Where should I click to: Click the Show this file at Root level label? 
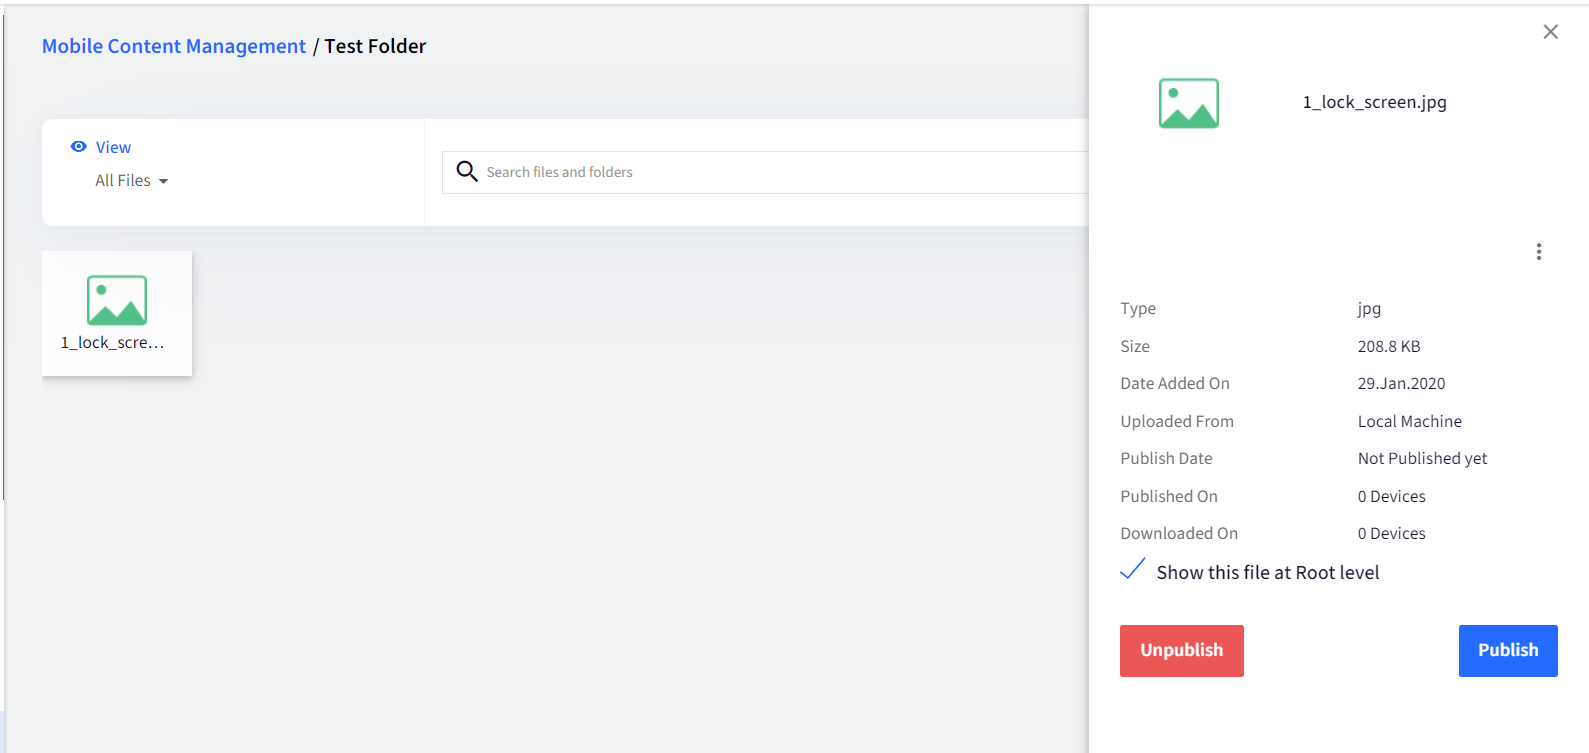pos(1267,573)
